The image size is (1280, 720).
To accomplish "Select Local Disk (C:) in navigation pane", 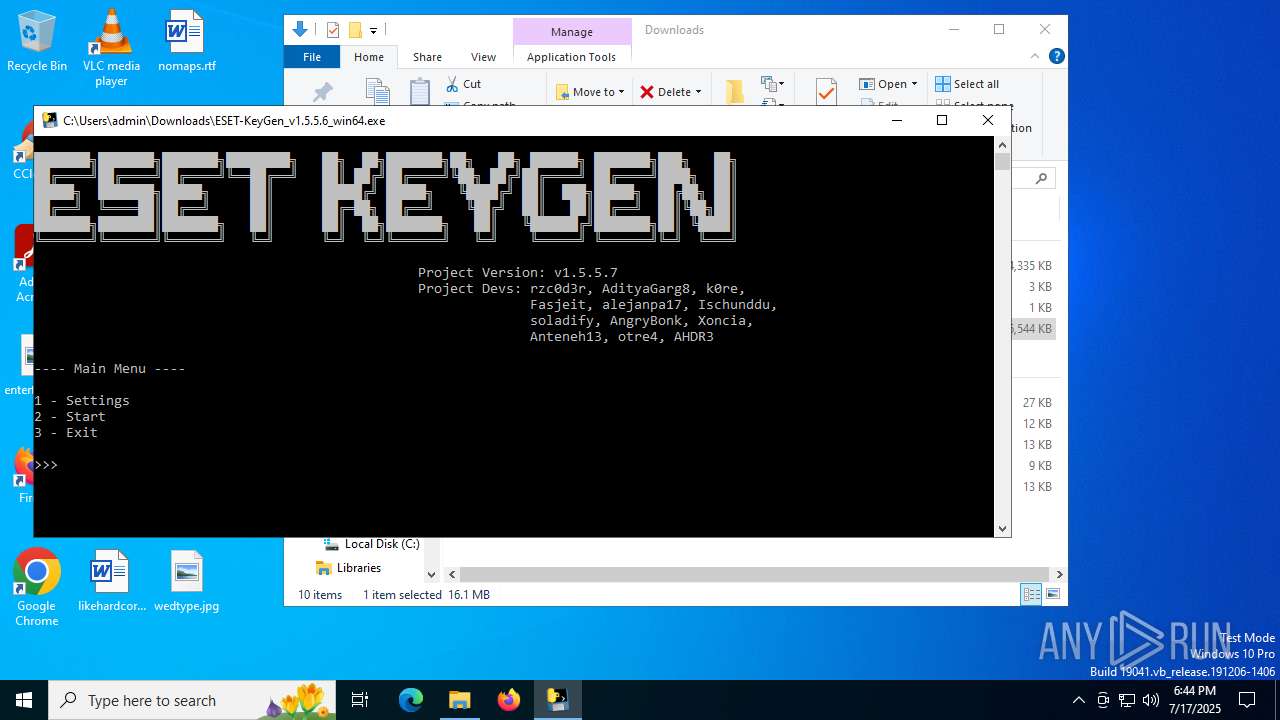I will coord(370,544).
